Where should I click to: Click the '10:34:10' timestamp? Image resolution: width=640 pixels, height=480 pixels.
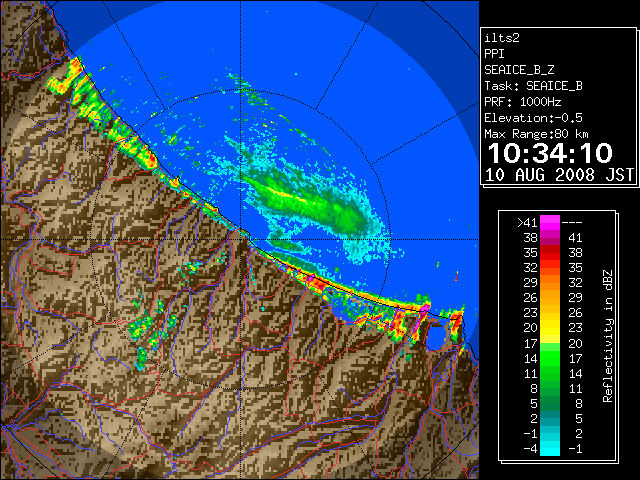(550, 153)
